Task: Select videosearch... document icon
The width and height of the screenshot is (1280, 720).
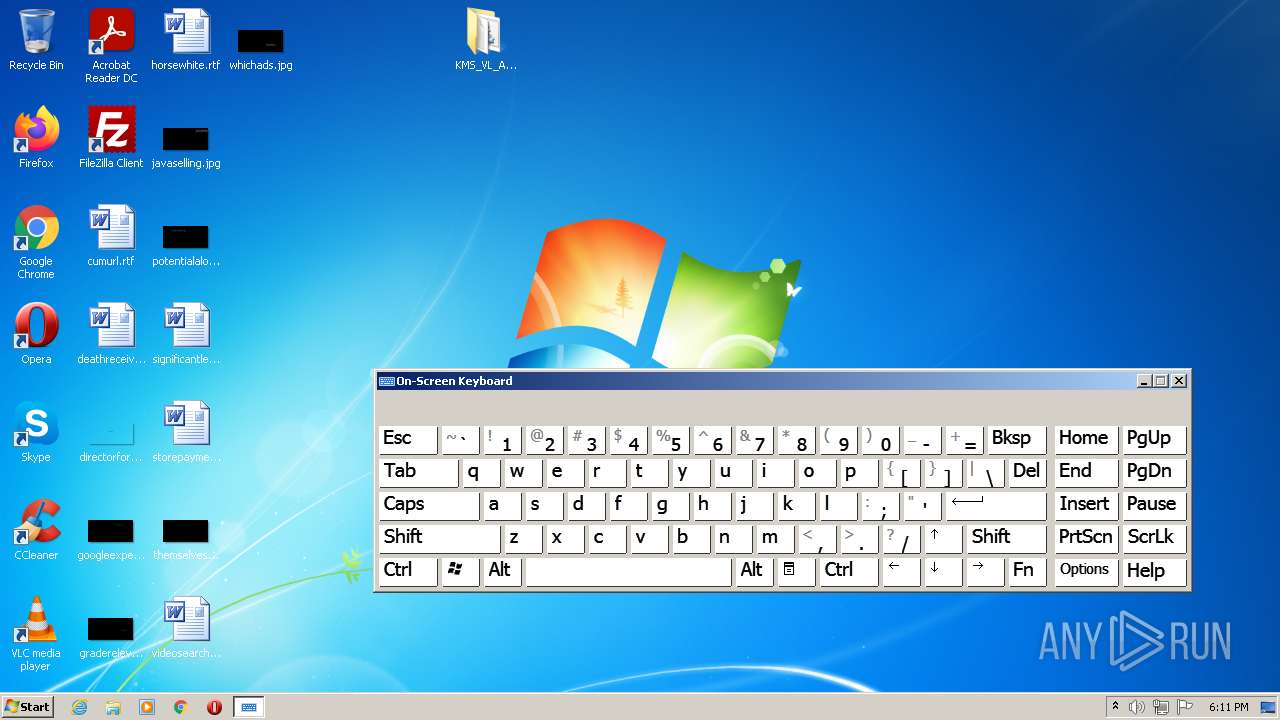Action: click(186, 628)
